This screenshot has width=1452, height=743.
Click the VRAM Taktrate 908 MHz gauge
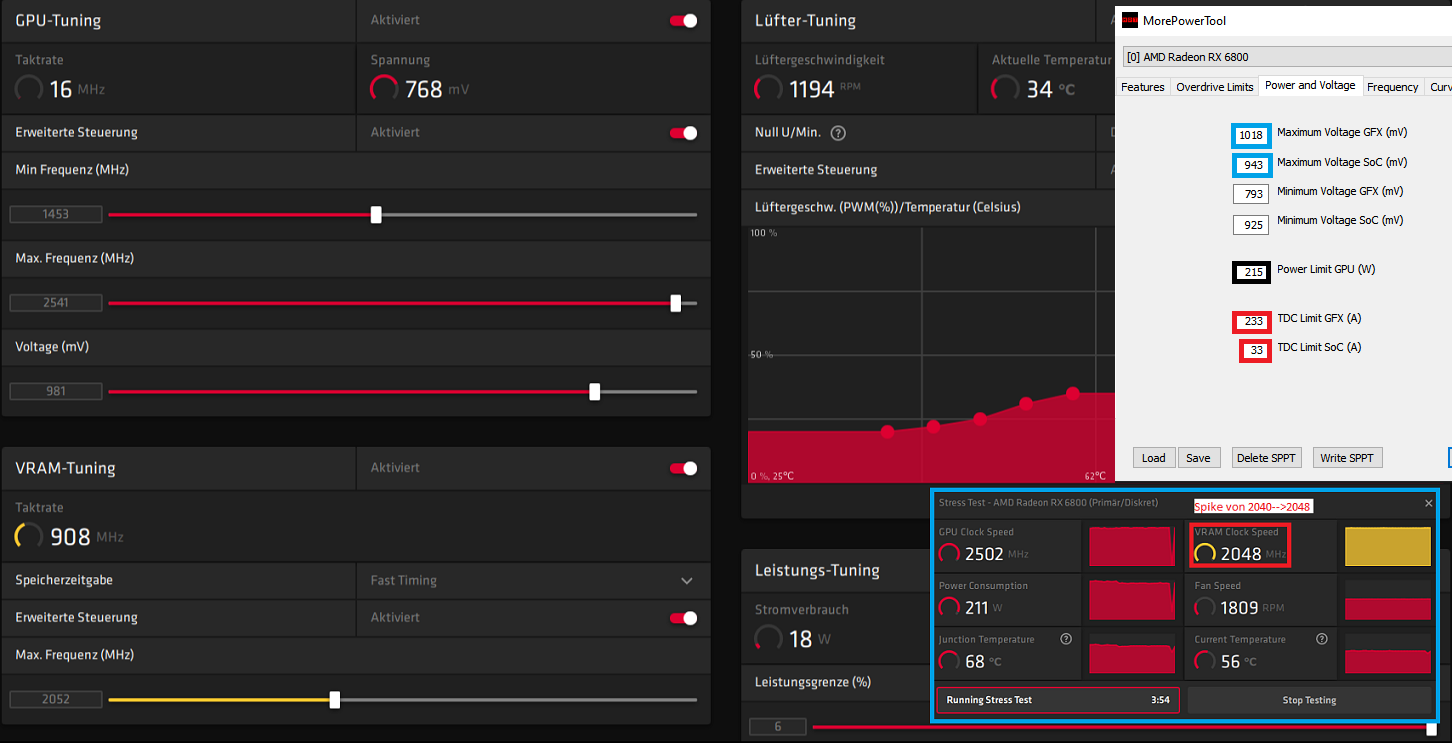click(30, 537)
